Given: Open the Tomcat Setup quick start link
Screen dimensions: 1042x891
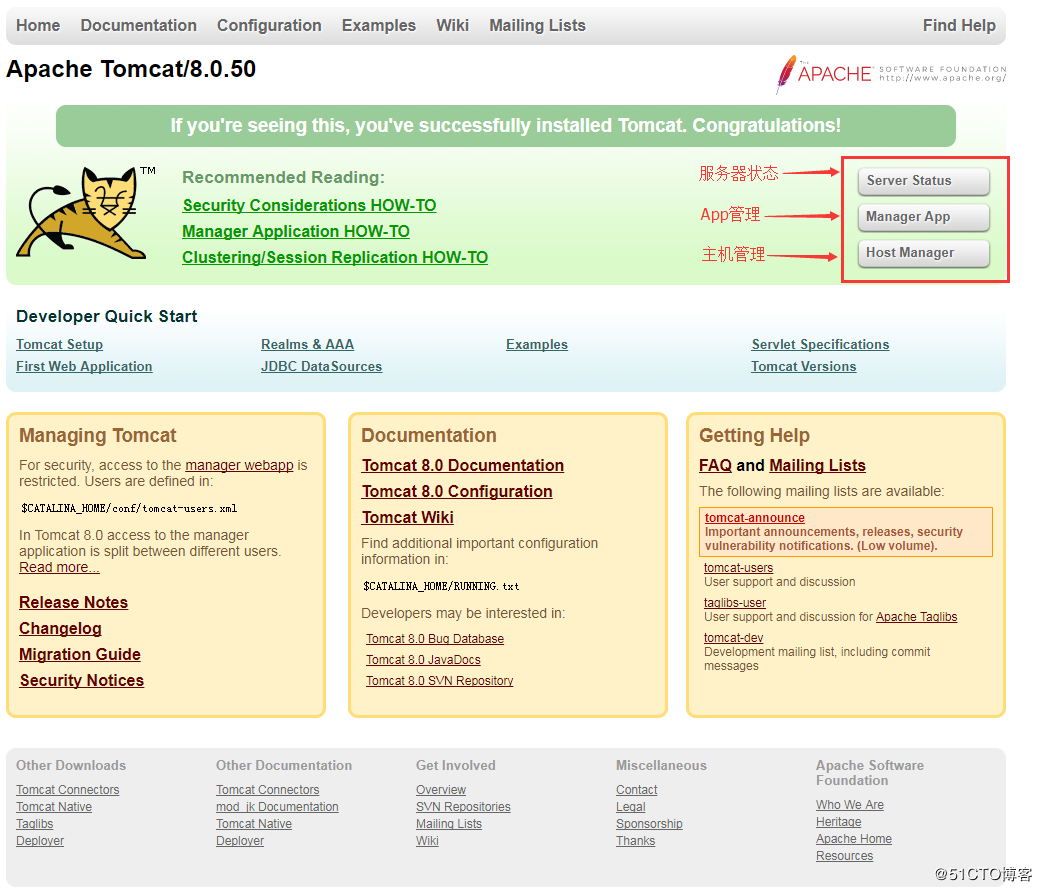Looking at the screenshot, I should point(59,344).
